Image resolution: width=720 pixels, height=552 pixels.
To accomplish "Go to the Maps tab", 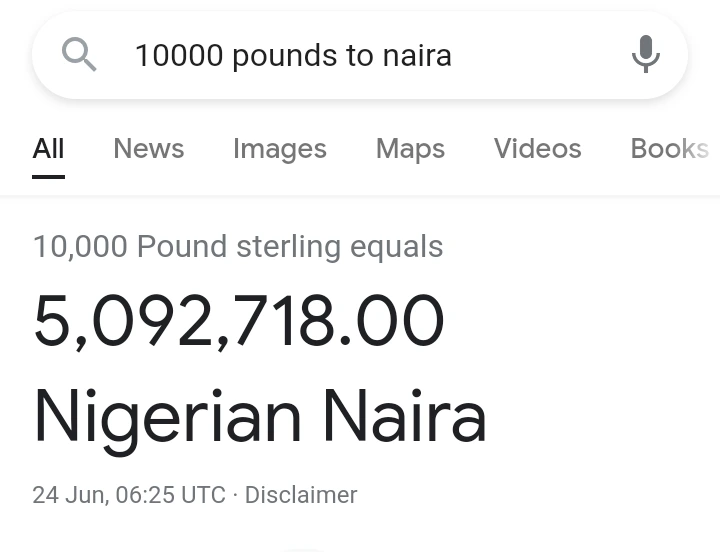I will 410,149.
